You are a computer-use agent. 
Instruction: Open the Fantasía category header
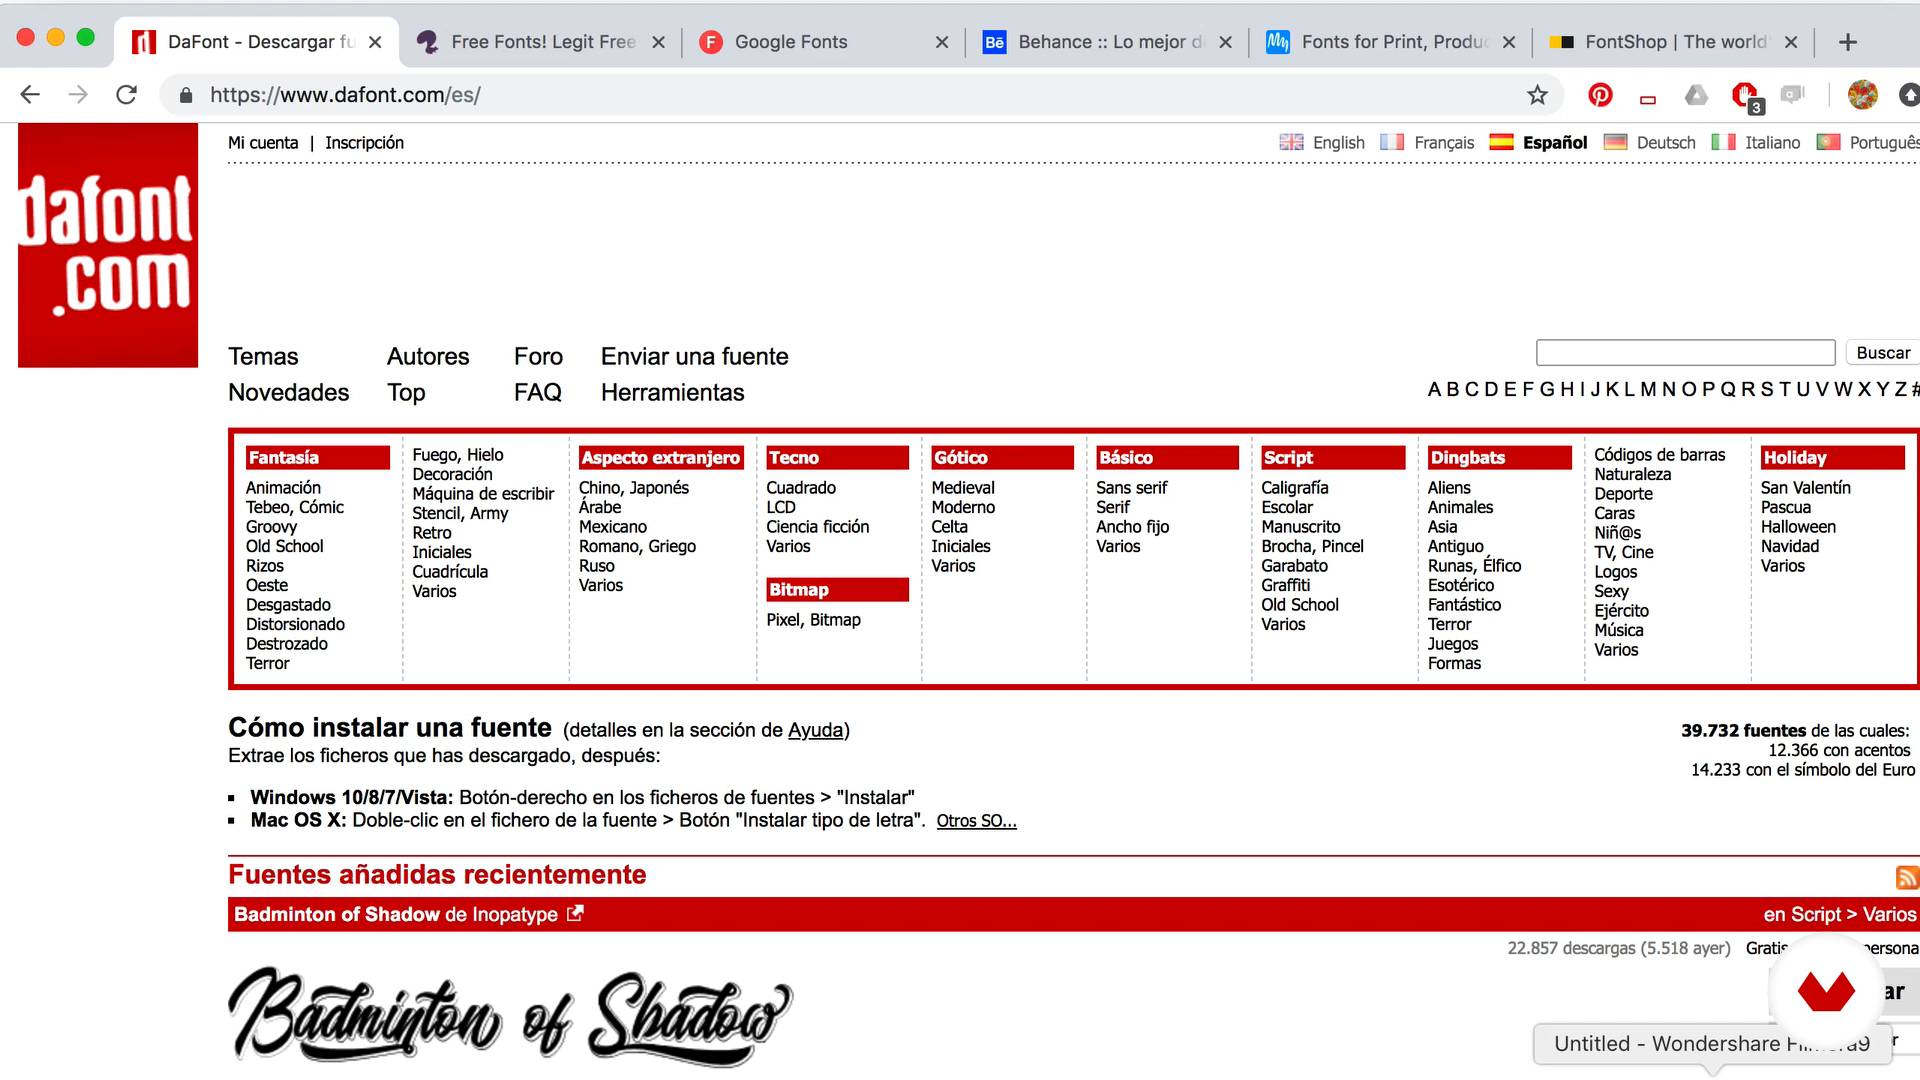pyautogui.click(x=317, y=457)
